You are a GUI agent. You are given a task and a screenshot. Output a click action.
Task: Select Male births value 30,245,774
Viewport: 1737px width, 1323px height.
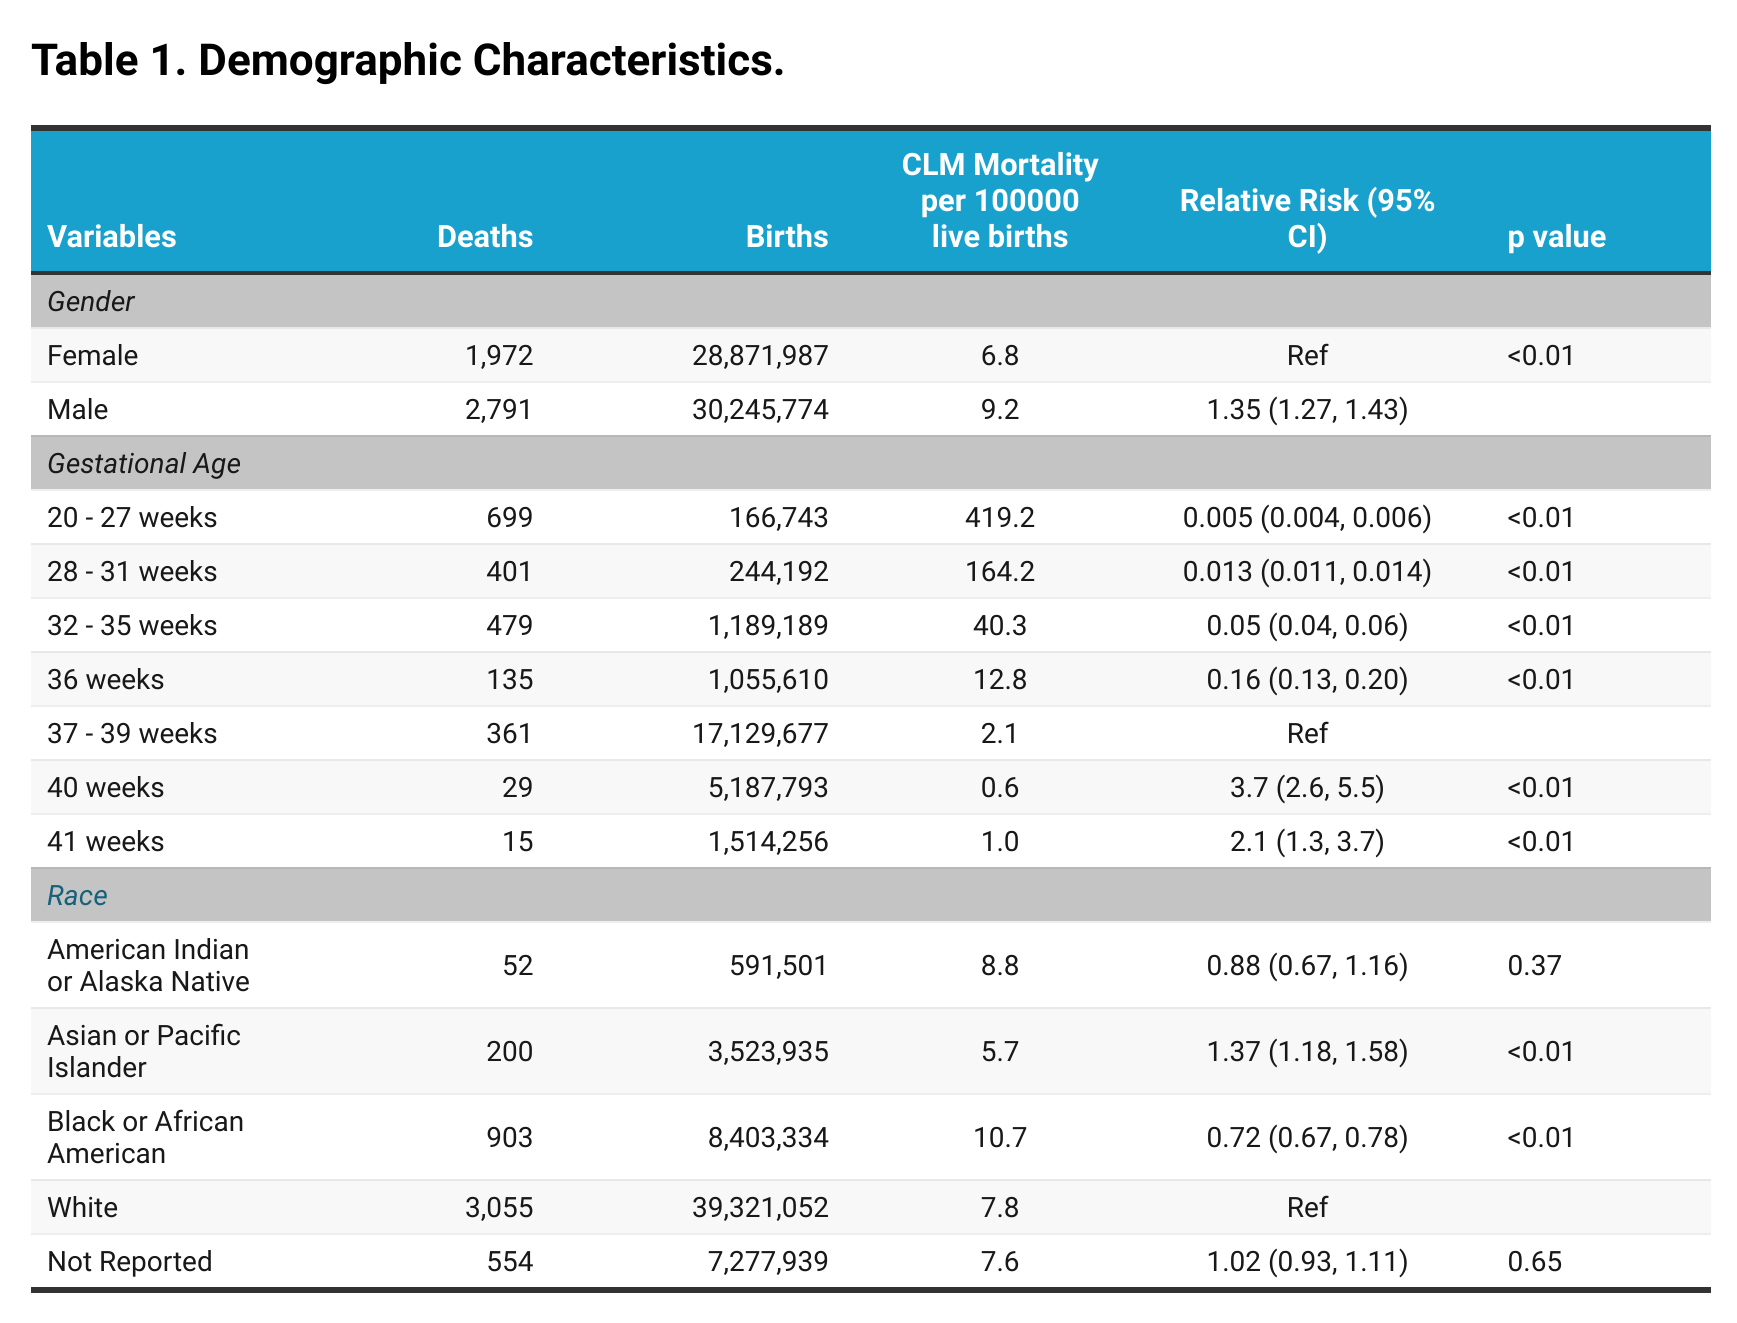[760, 409]
